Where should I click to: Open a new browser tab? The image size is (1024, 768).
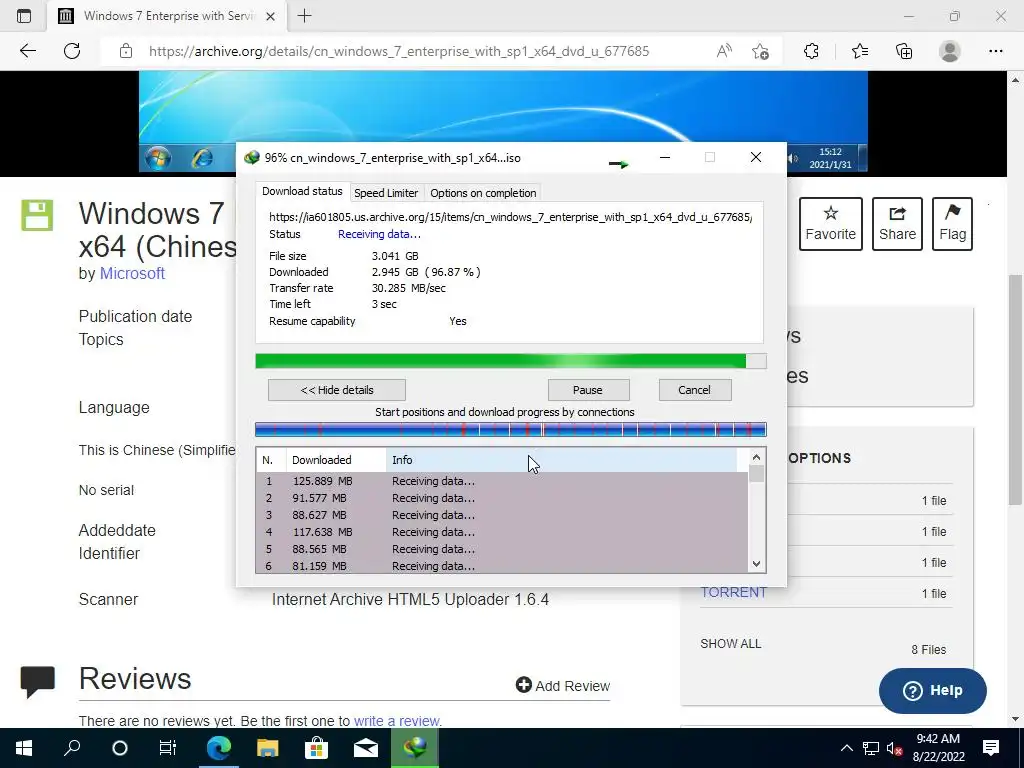304,16
